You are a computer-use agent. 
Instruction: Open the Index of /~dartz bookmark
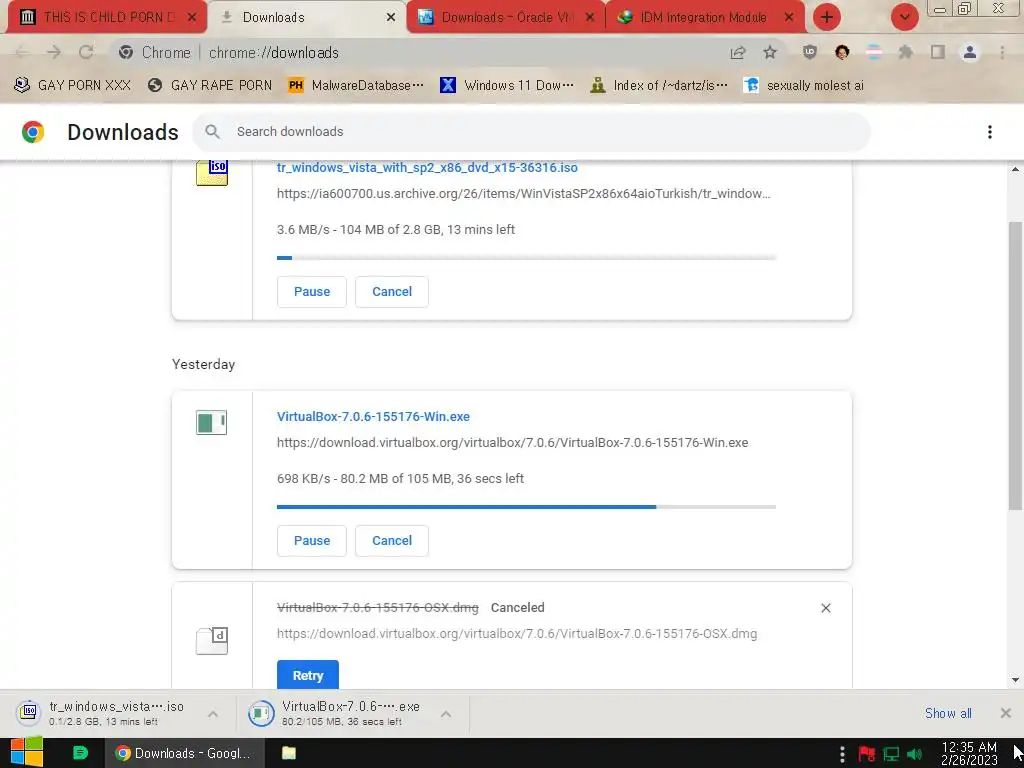658,86
